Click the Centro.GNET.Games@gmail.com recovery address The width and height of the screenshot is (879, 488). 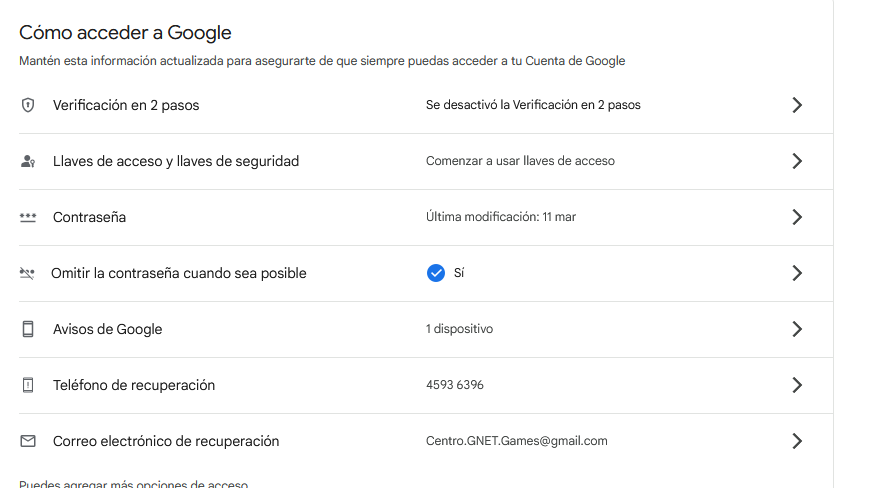tap(517, 441)
